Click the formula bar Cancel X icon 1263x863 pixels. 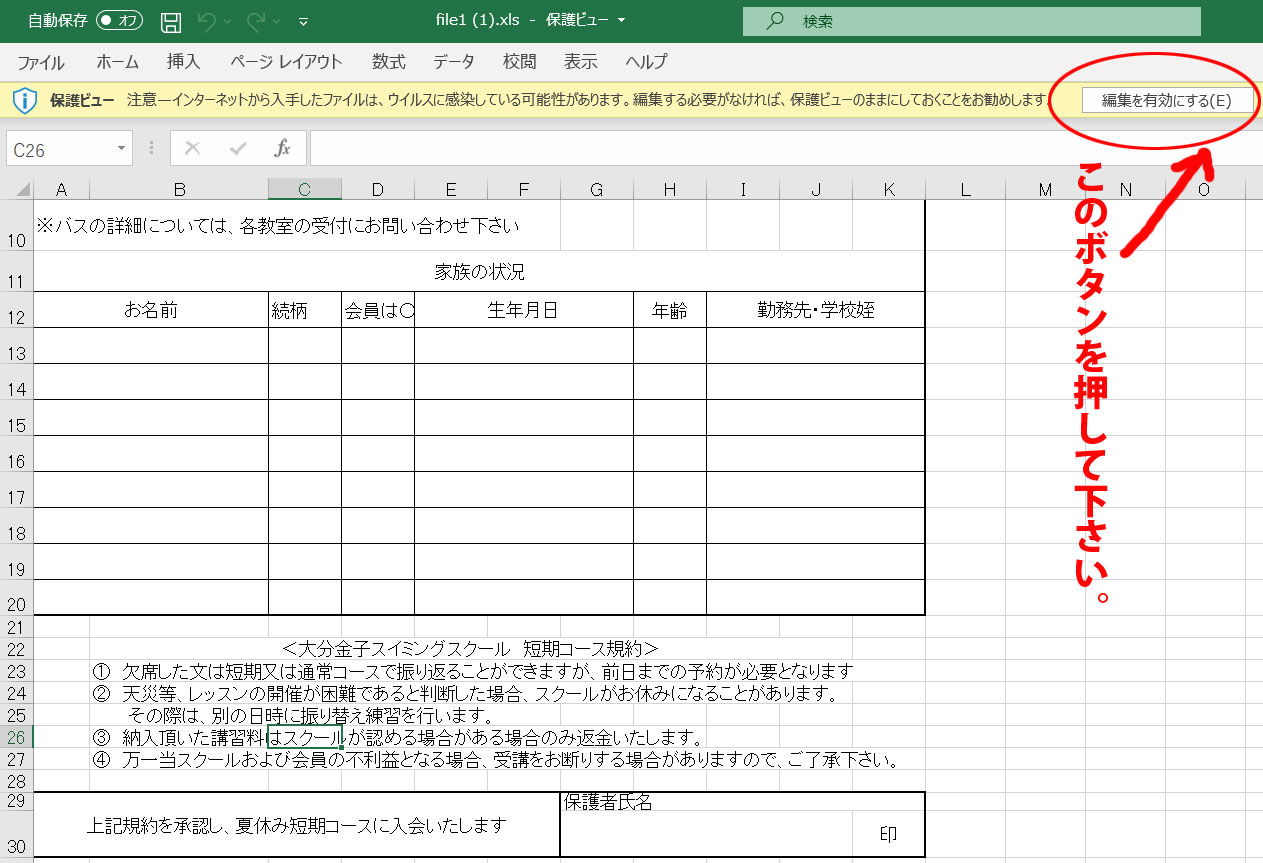(193, 149)
